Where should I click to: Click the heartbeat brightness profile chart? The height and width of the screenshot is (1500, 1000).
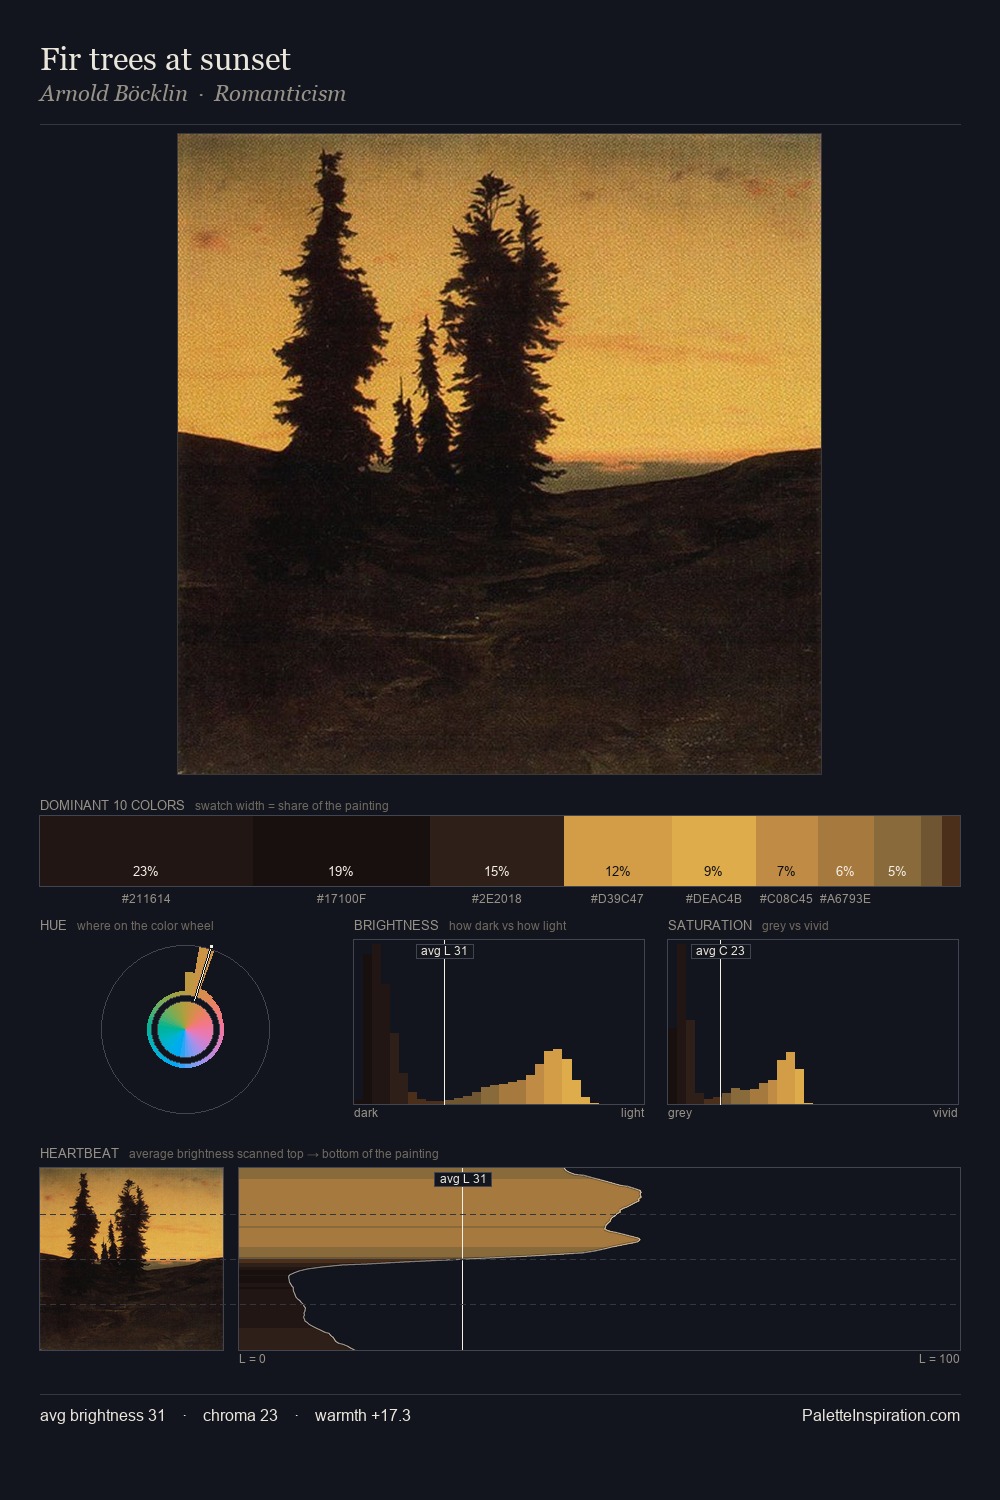tap(599, 1259)
